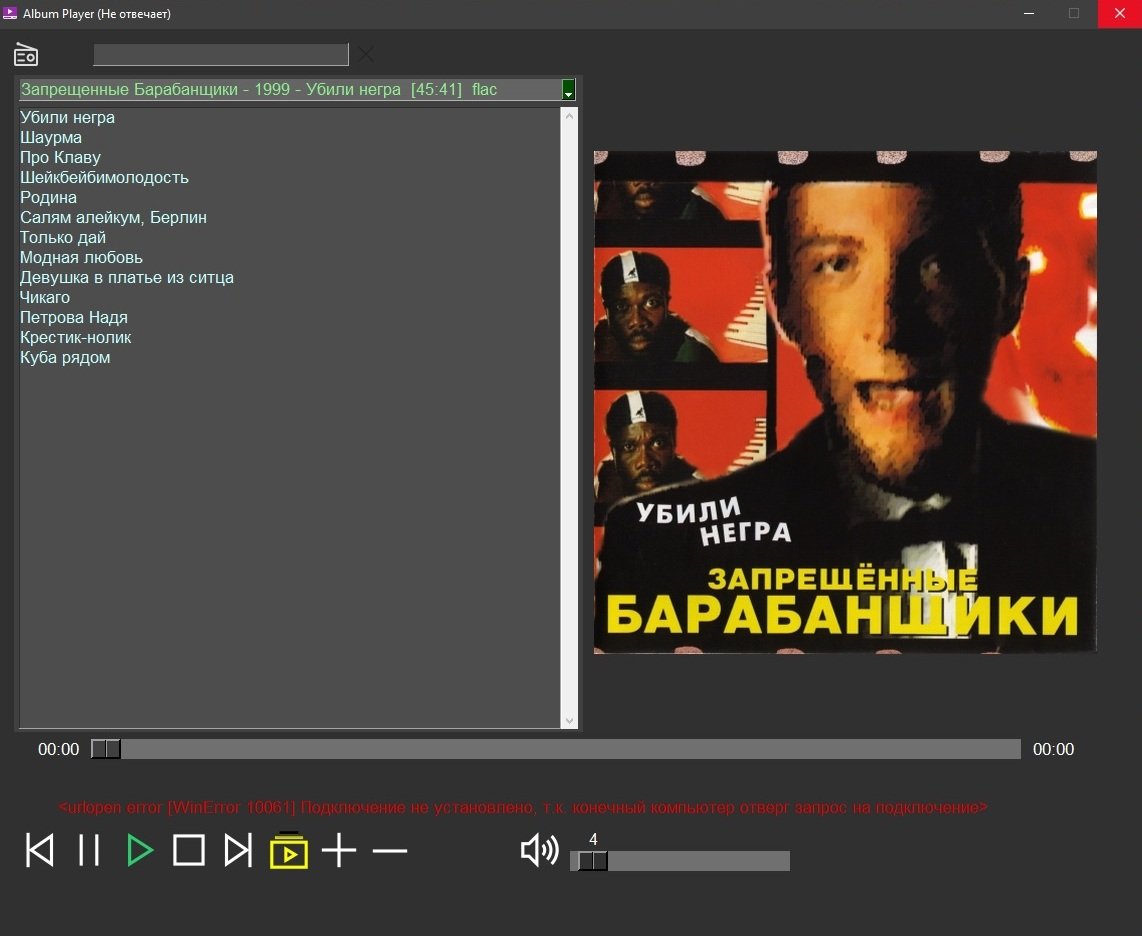
Task: Click the volume slider handle
Action: [593, 860]
